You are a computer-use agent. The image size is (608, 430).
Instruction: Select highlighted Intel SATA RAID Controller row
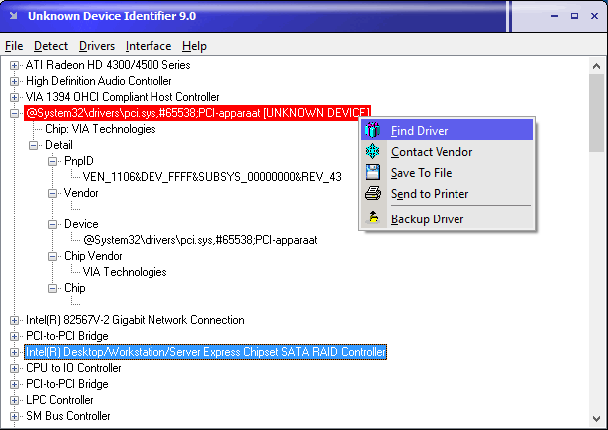(206, 352)
